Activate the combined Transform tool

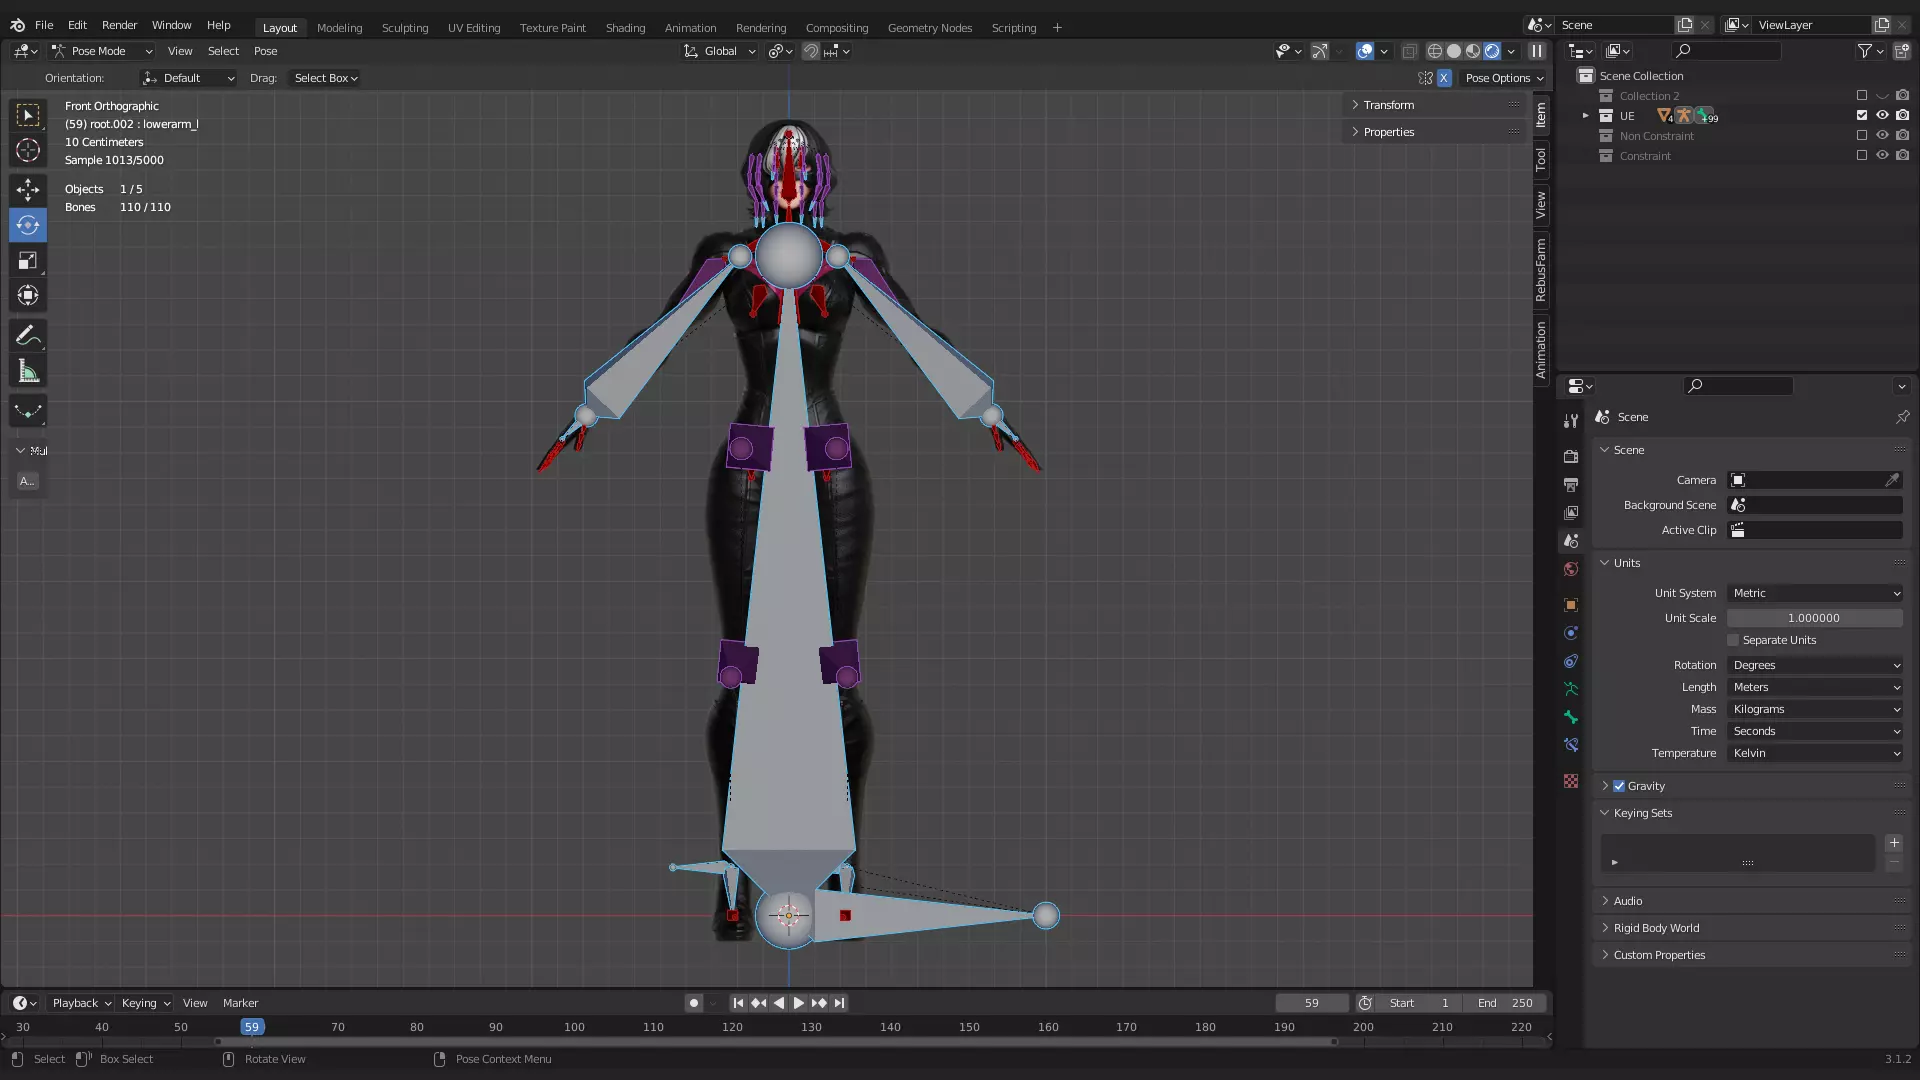(x=28, y=295)
